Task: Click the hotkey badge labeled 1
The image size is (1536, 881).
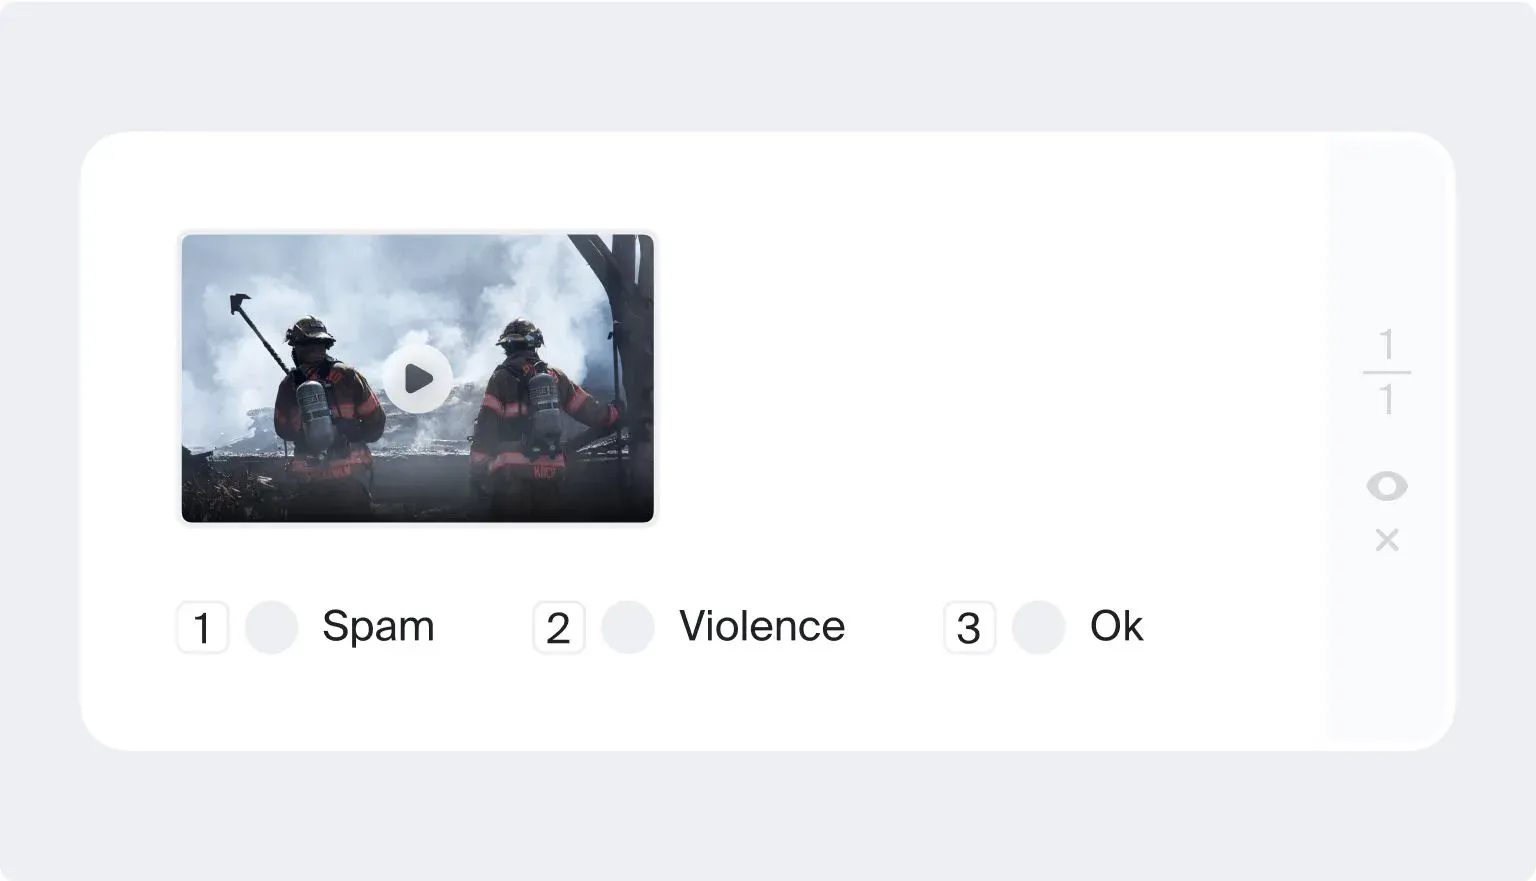Action: click(x=202, y=628)
